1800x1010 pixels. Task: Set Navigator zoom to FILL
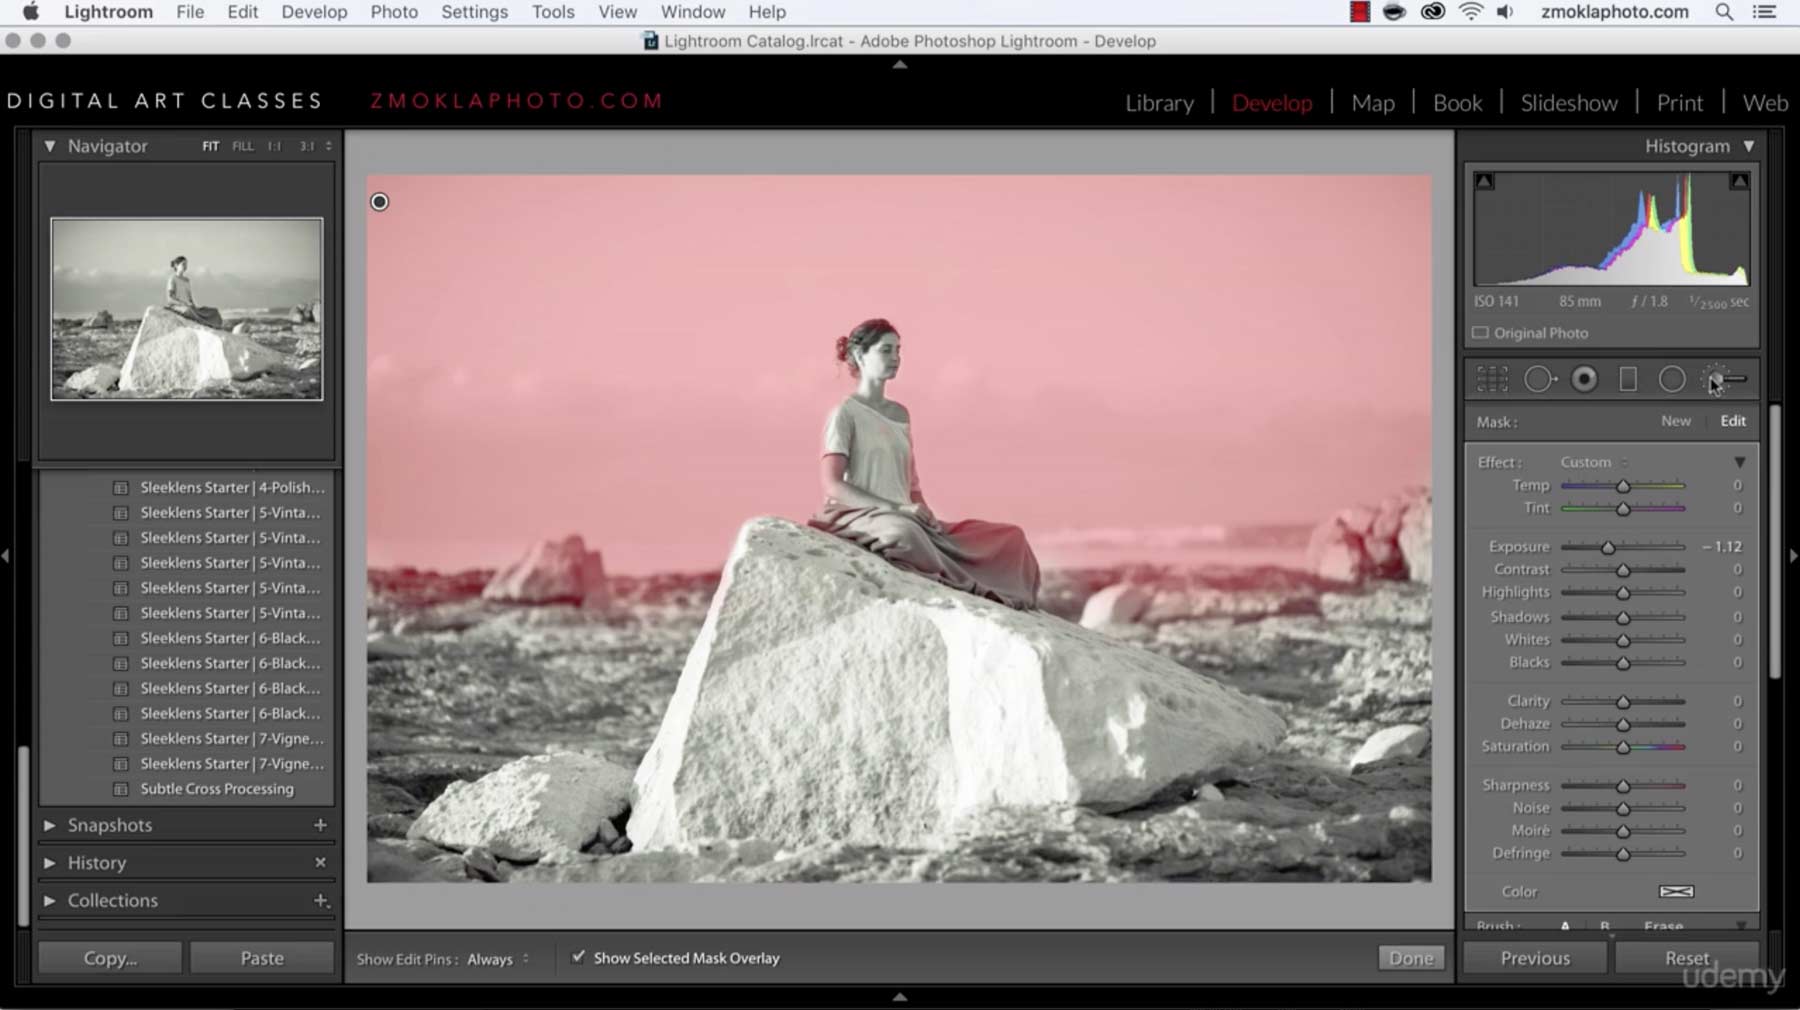pos(243,146)
